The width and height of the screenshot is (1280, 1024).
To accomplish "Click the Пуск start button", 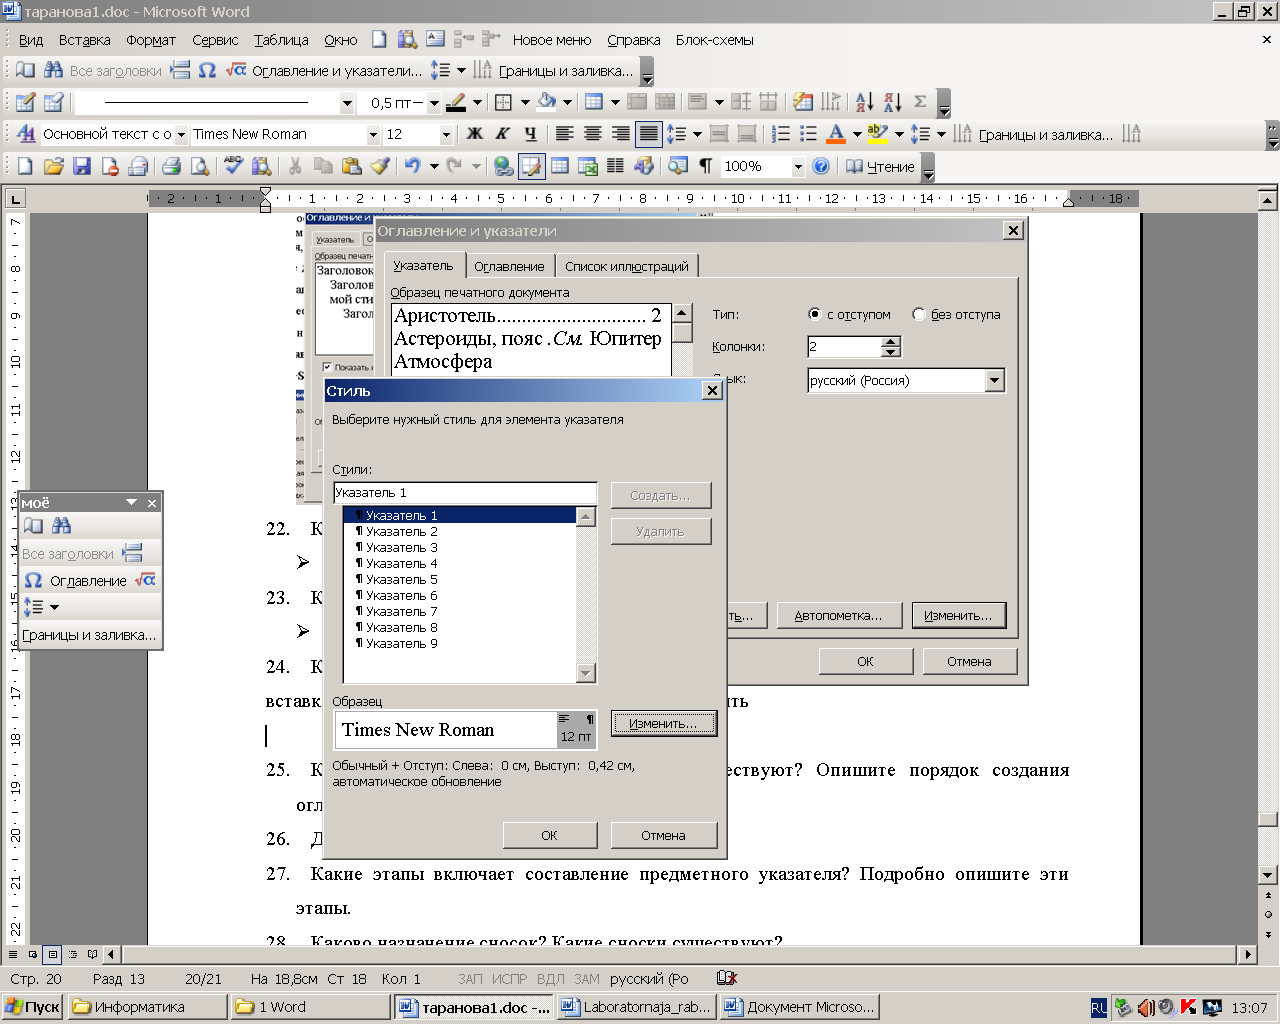I will [x=32, y=1007].
